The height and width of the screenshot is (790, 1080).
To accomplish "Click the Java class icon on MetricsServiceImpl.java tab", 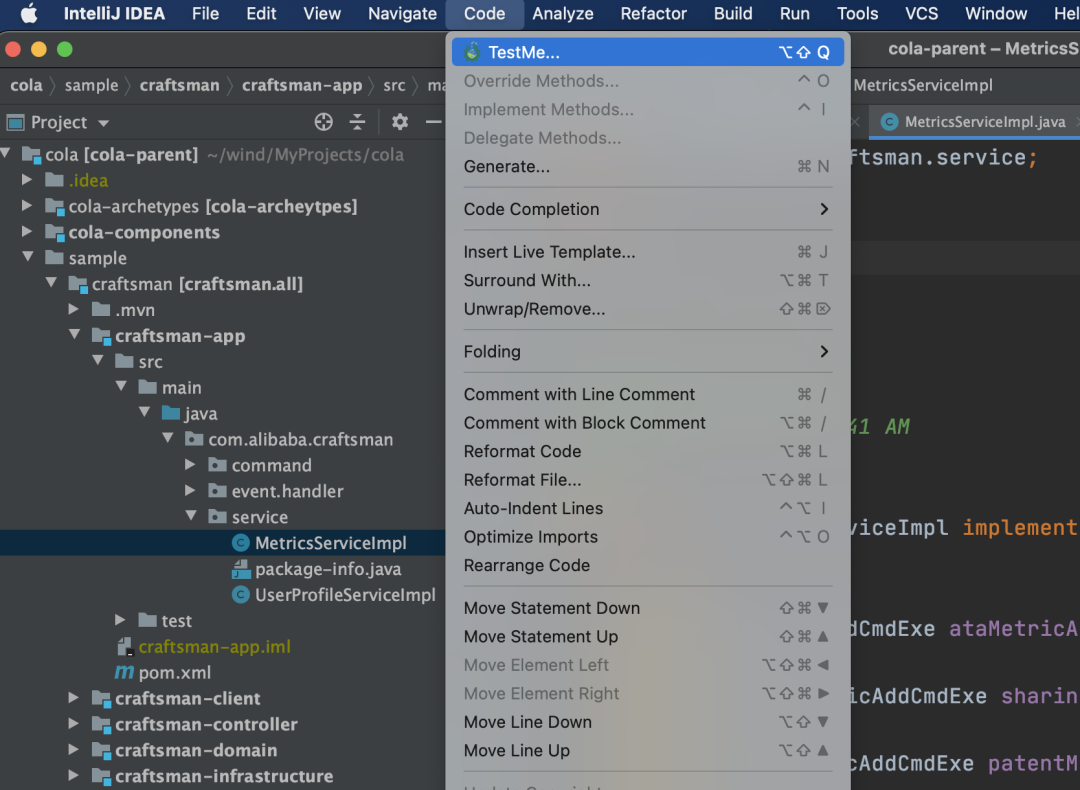I will pyautogui.click(x=888, y=122).
